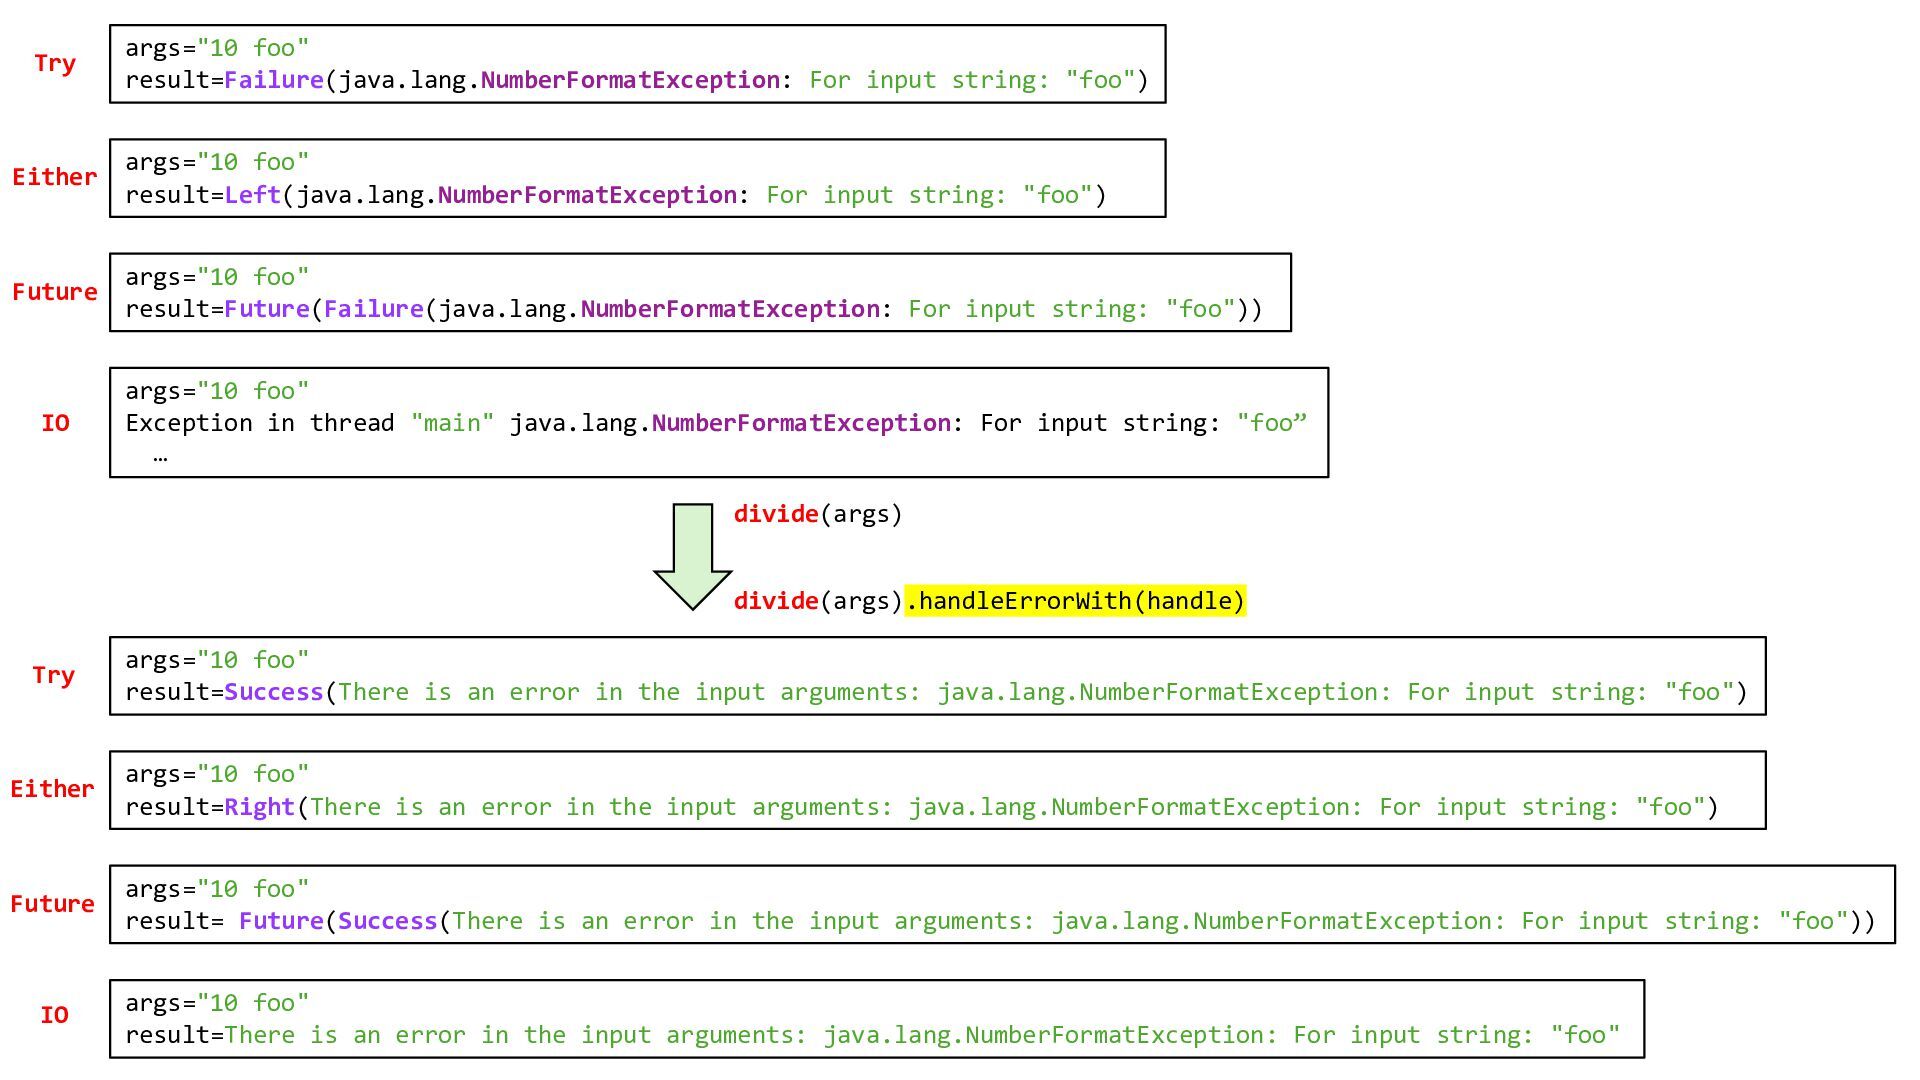Click "result=Success(" in the bottom Try box
Screen dimensions: 1920x1080
[x=231, y=692]
